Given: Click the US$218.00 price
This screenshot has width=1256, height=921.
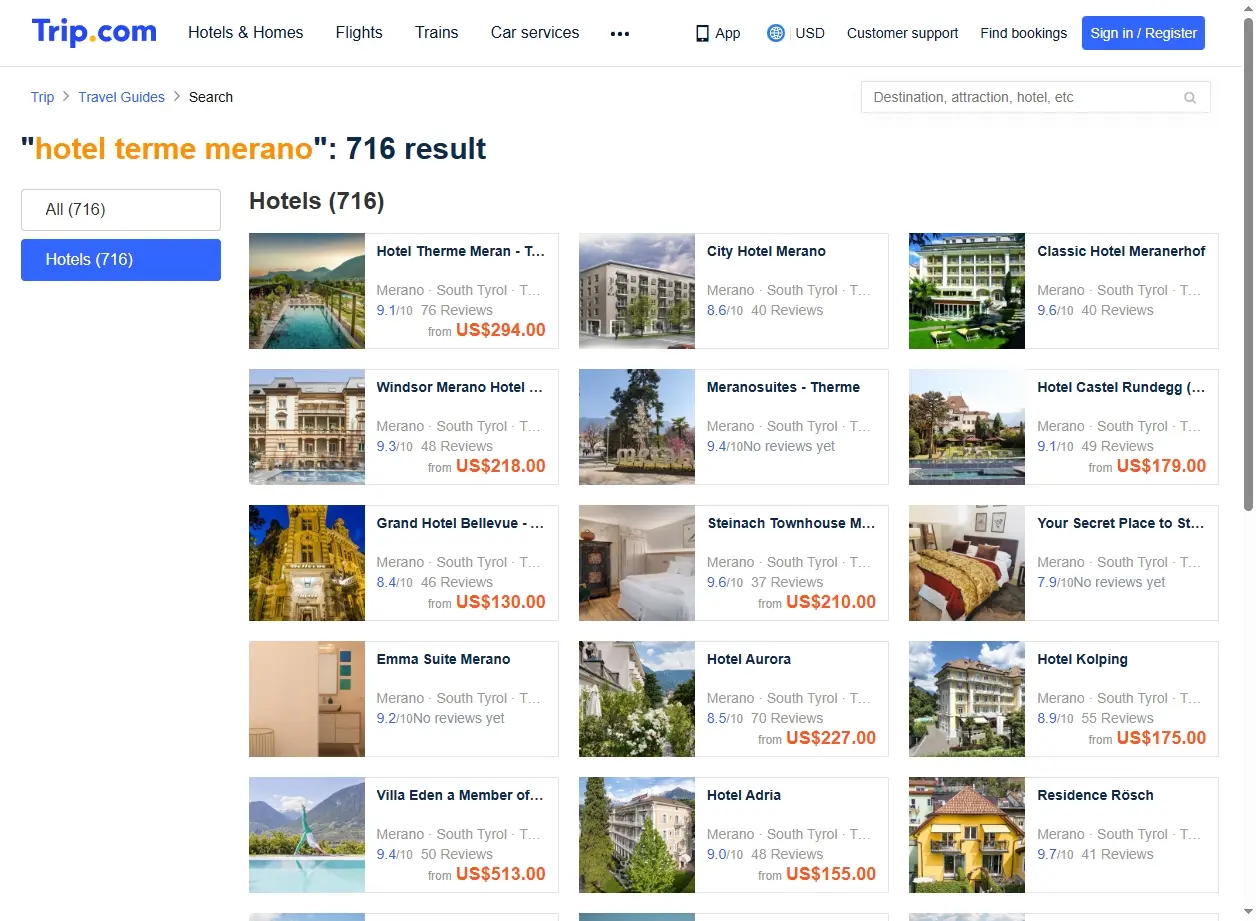Looking at the screenshot, I should click(501, 466).
